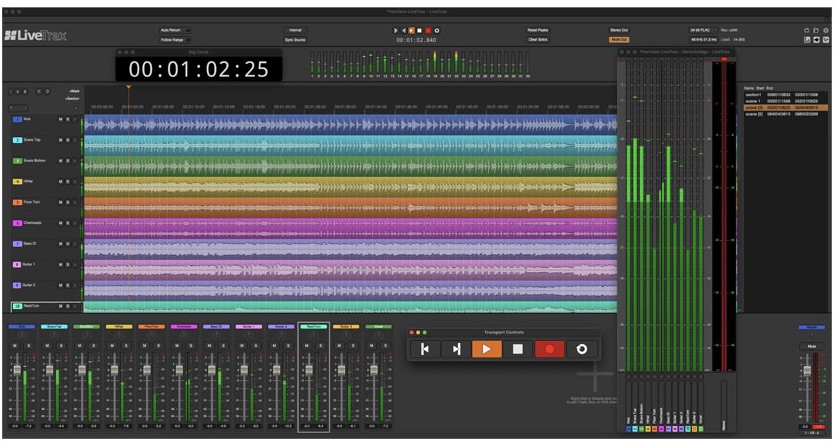
Task: Click the Stereo Out button
Action: point(619,30)
